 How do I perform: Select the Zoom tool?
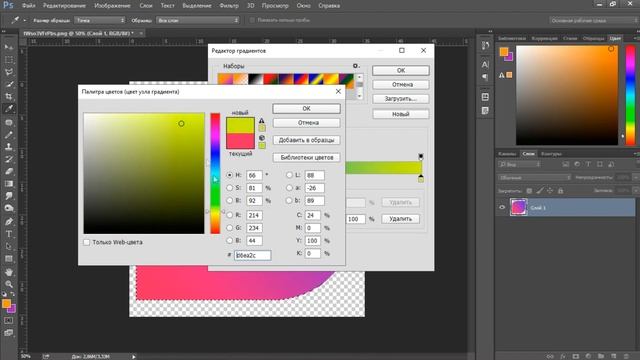(x=9, y=284)
